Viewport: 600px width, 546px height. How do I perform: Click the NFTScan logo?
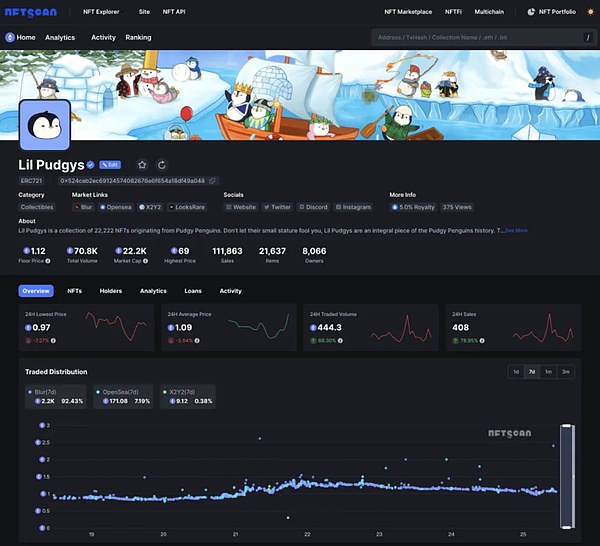click(30, 11)
